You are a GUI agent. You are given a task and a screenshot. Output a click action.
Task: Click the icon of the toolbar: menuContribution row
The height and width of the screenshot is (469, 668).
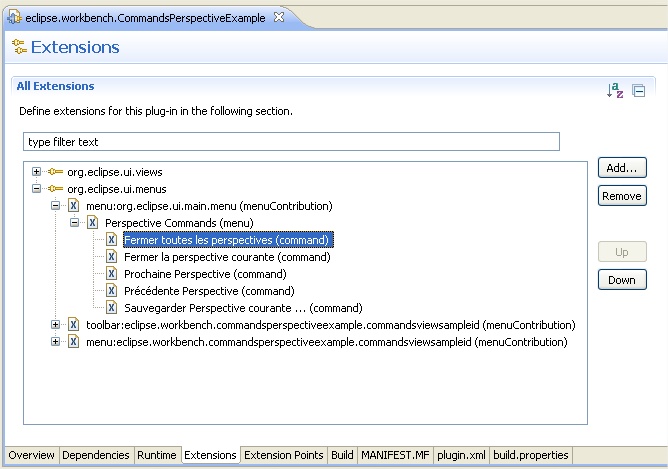point(74,325)
